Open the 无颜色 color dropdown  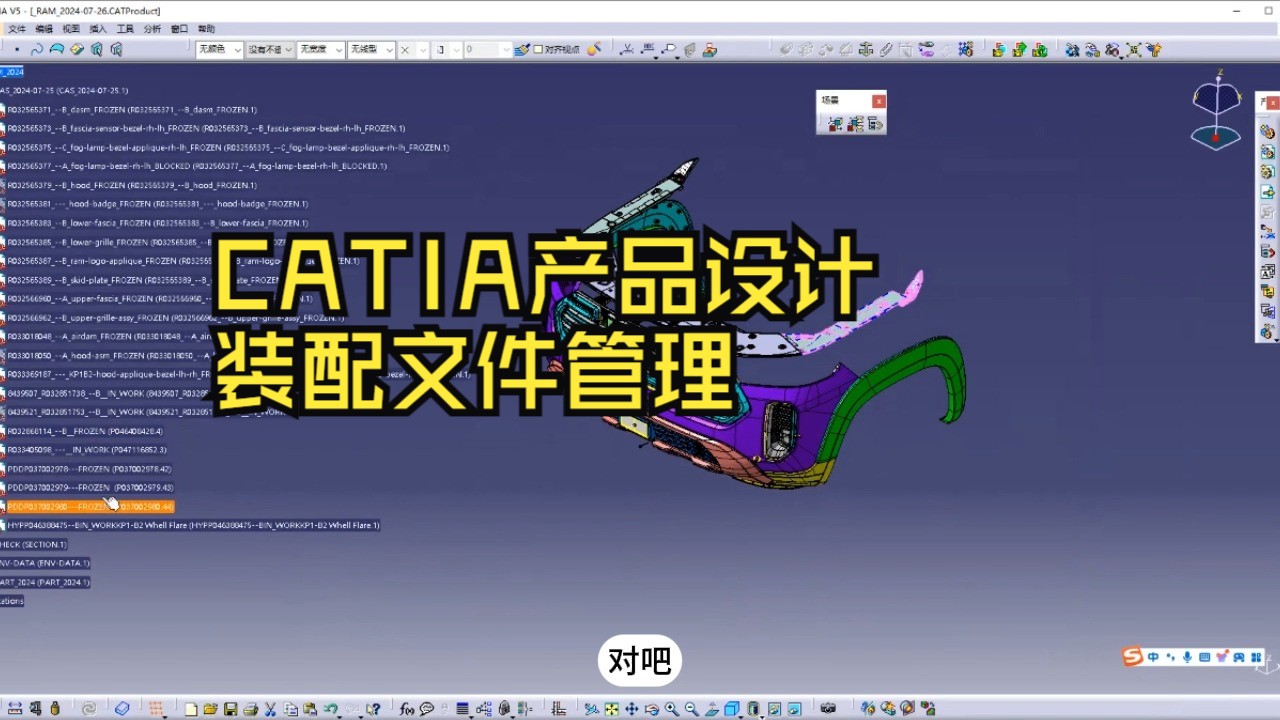tap(219, 49)
